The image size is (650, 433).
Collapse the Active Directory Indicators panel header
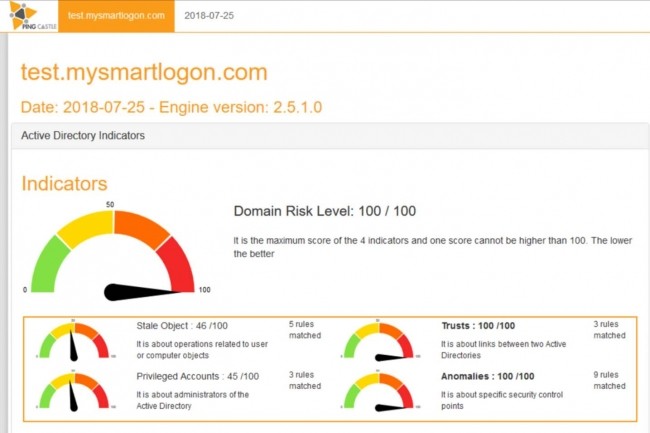point(330,135)
